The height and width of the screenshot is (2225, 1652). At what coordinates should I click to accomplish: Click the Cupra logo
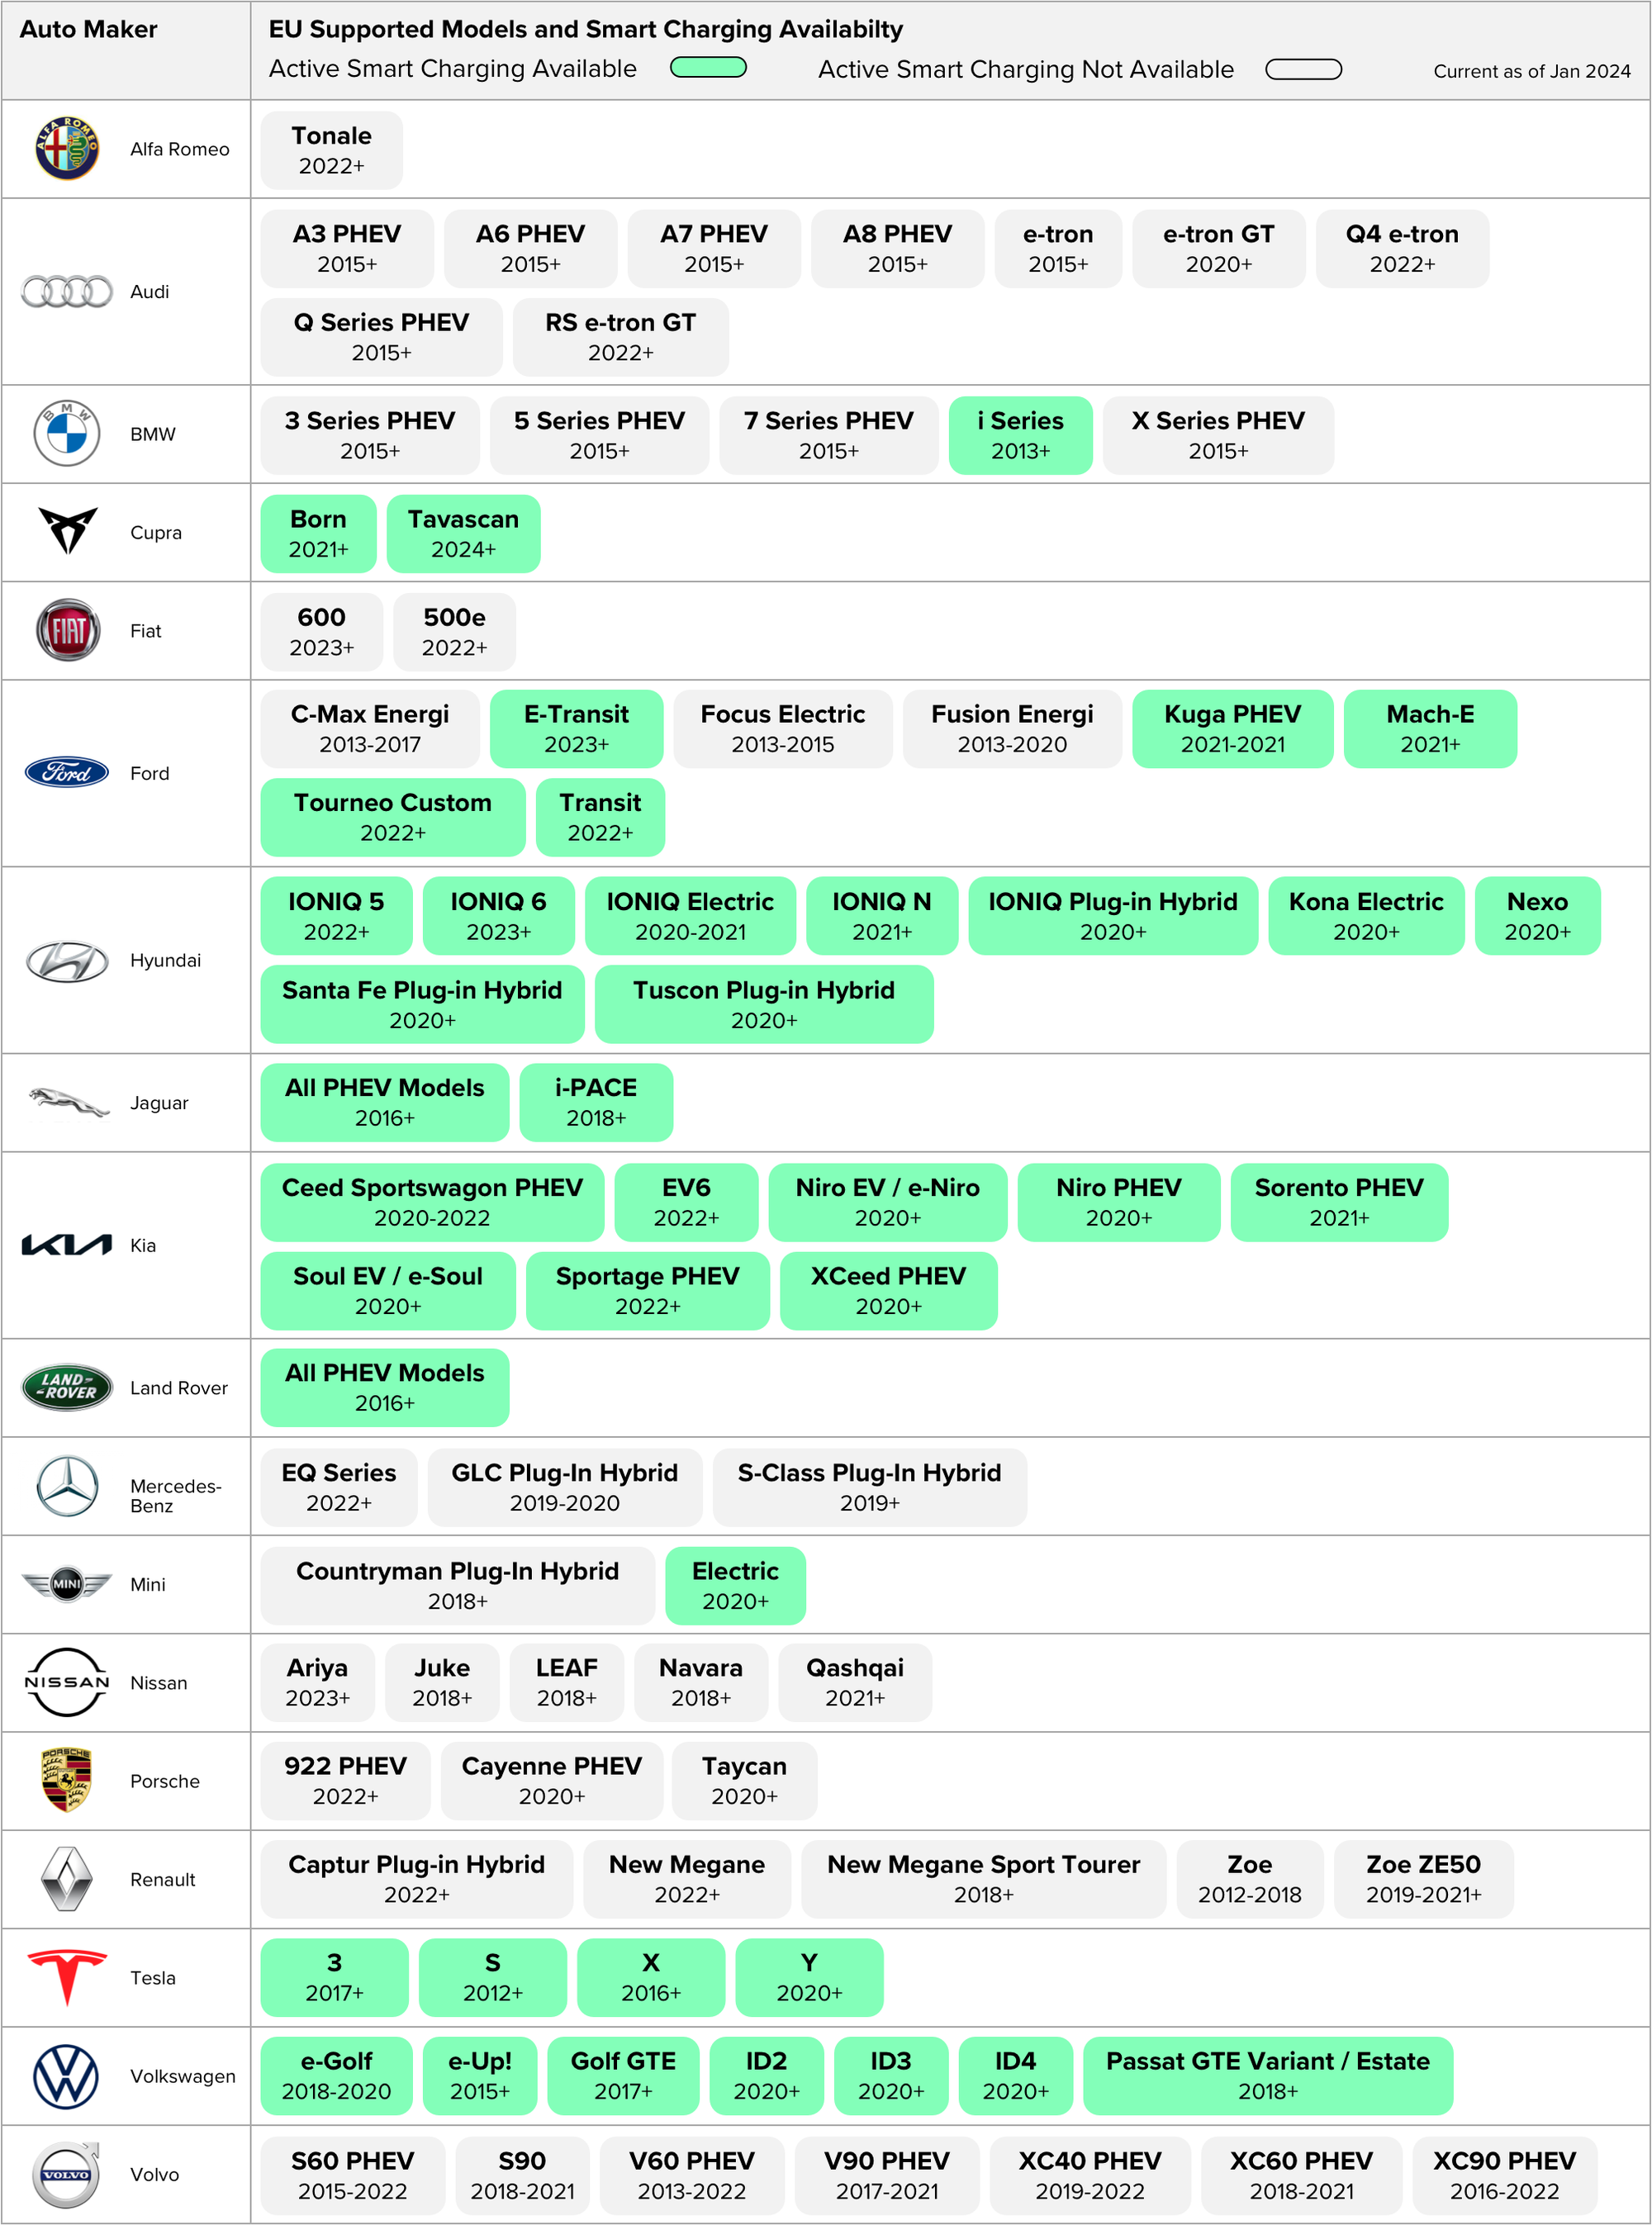[x=67, y=530]
